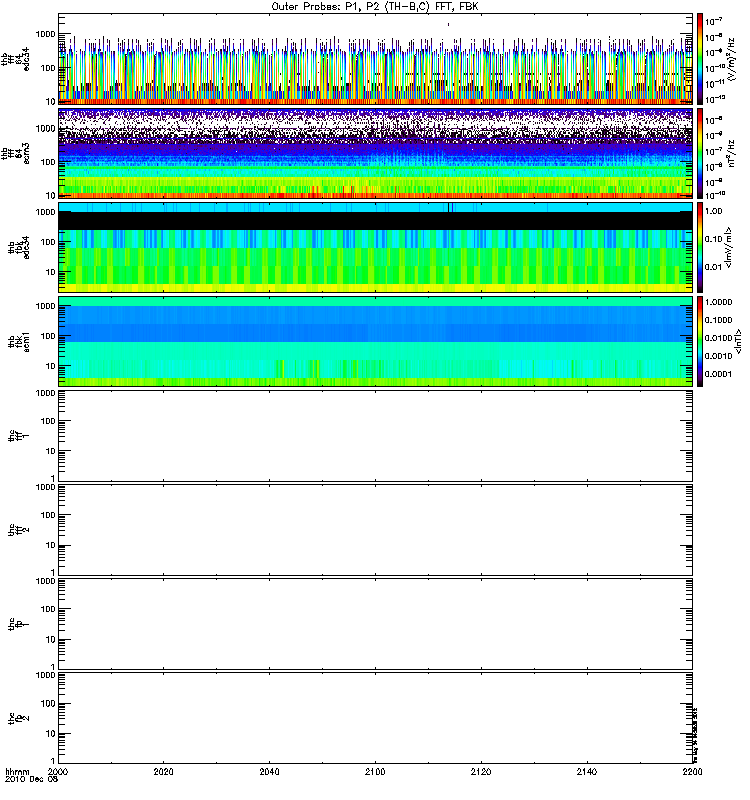This screenshot has height=800, width=750.
Task: Click the 0.0010 tick on <|nT|> colorbar
Action: point(718,356)
